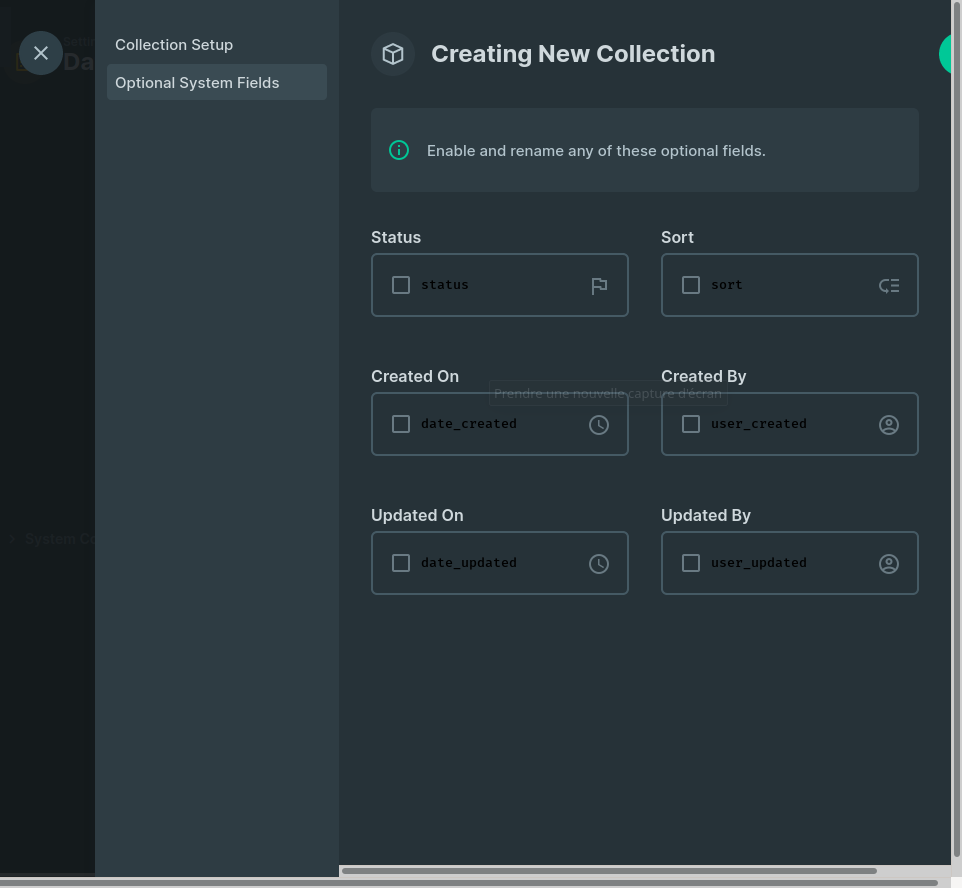Edit the user_created field name input

coord(790,424)
